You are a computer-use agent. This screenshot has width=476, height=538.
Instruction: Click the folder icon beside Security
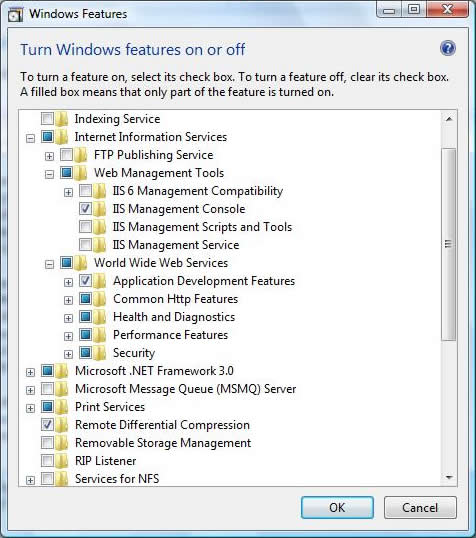click(100, 353)
